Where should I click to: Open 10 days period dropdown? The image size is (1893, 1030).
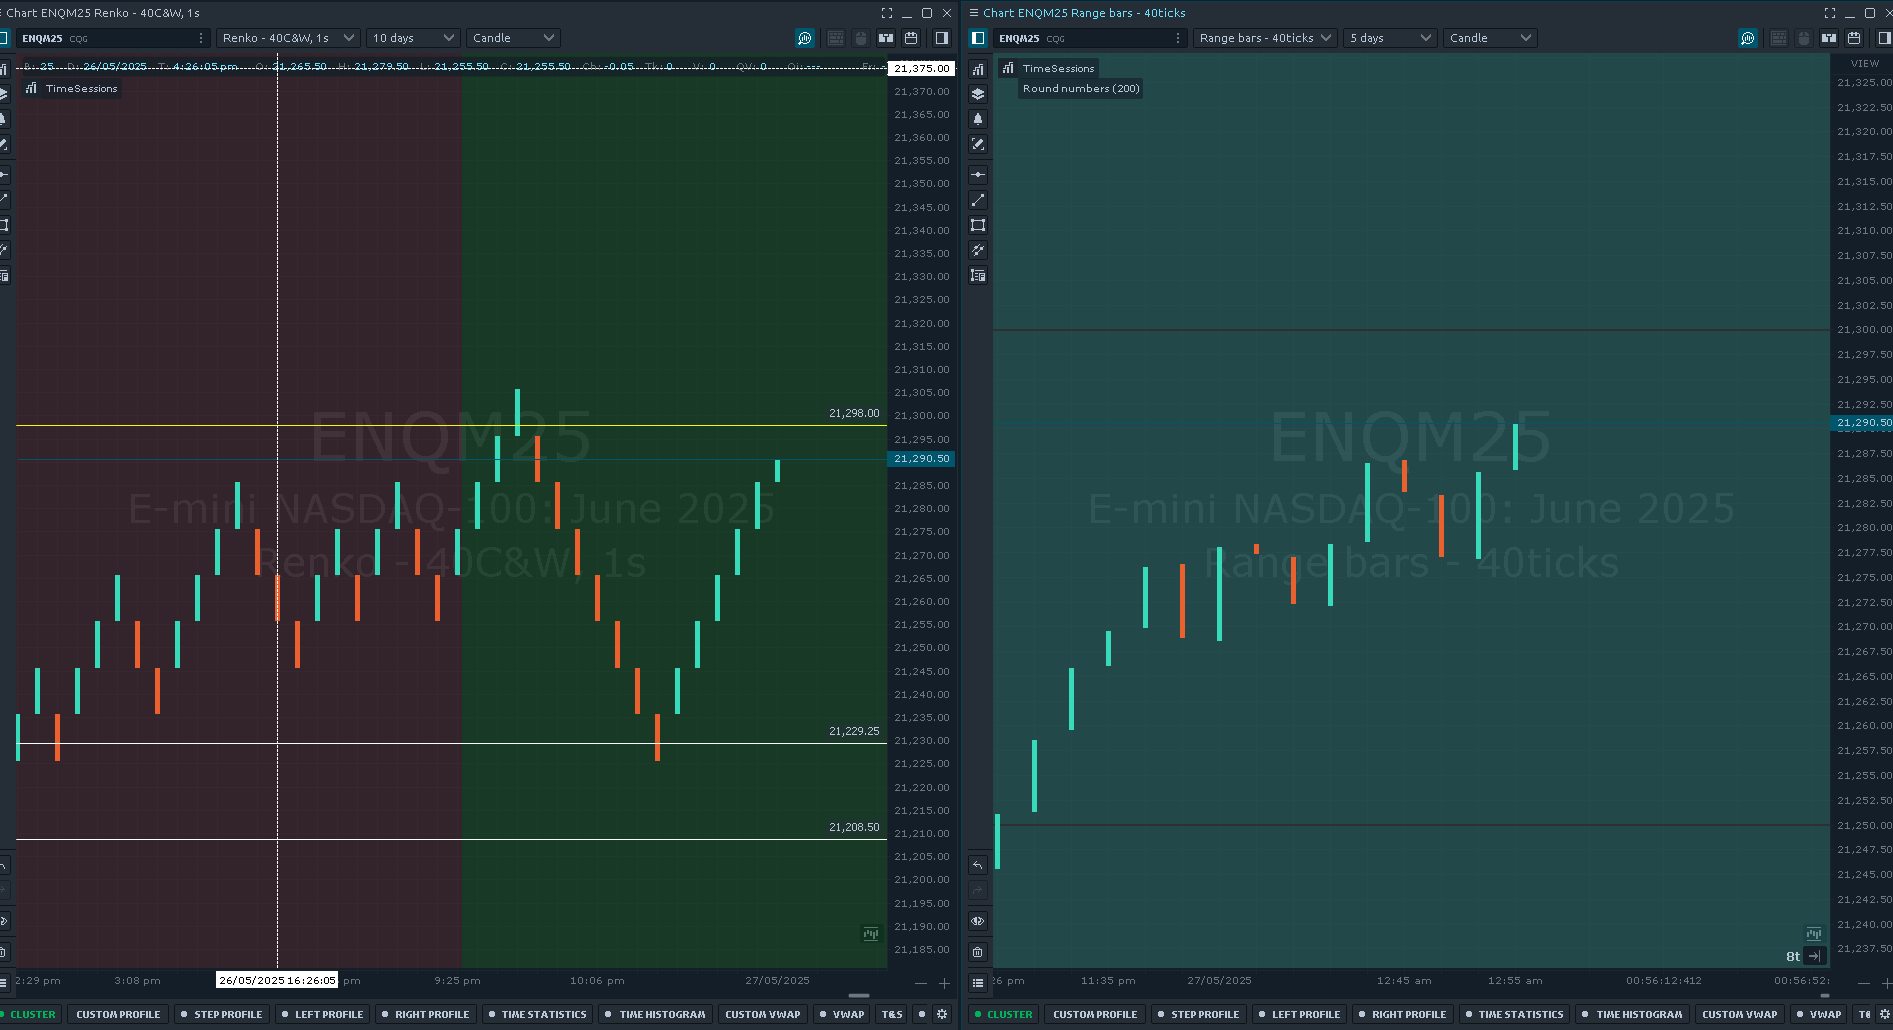(x=413, y=38)
